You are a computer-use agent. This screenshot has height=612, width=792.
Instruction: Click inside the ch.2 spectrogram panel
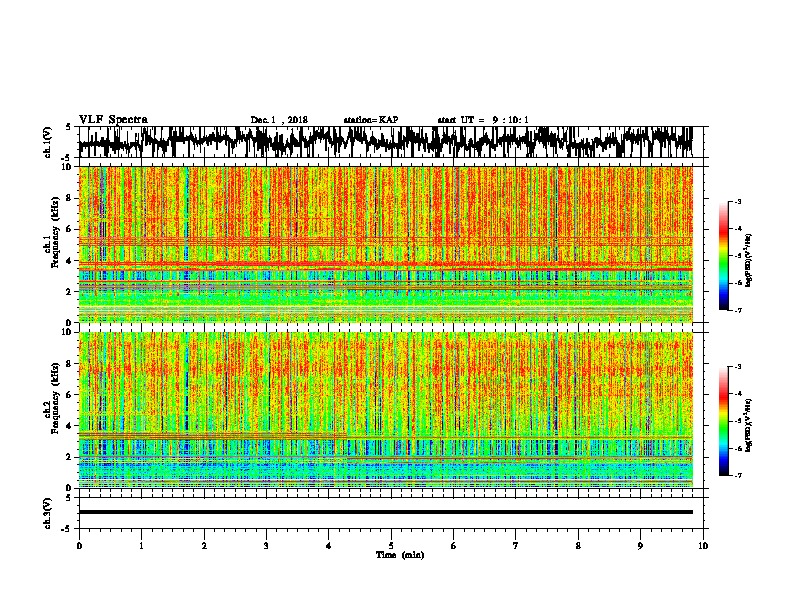coord(385,410)
